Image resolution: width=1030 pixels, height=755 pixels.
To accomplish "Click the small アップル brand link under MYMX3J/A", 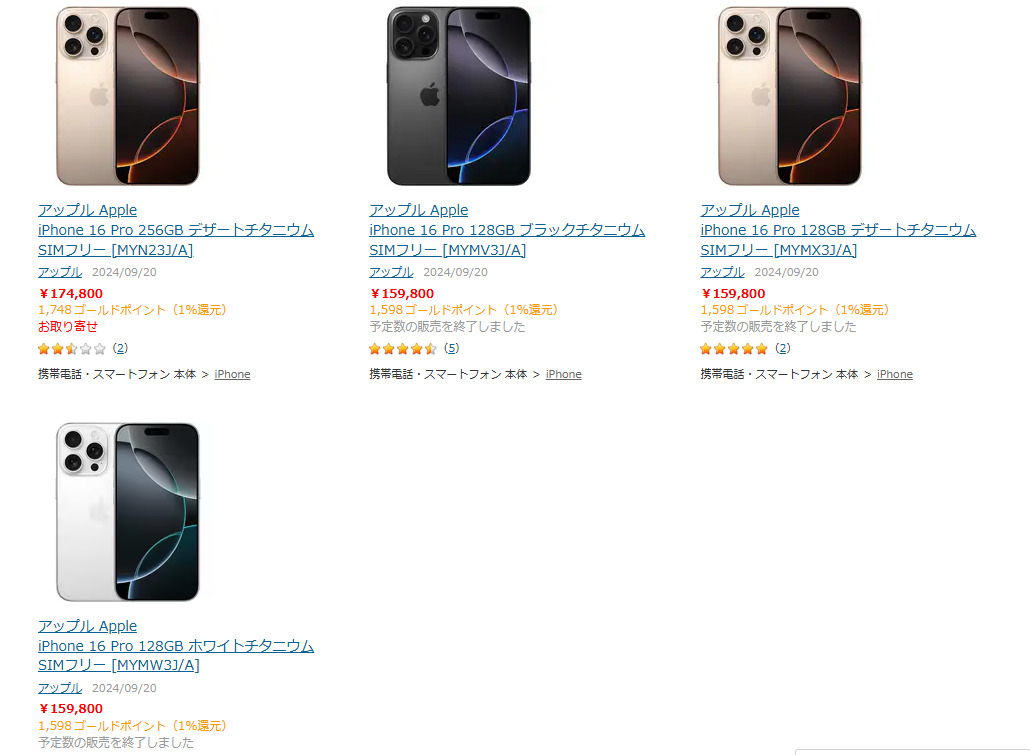I will tap(722, 272).
